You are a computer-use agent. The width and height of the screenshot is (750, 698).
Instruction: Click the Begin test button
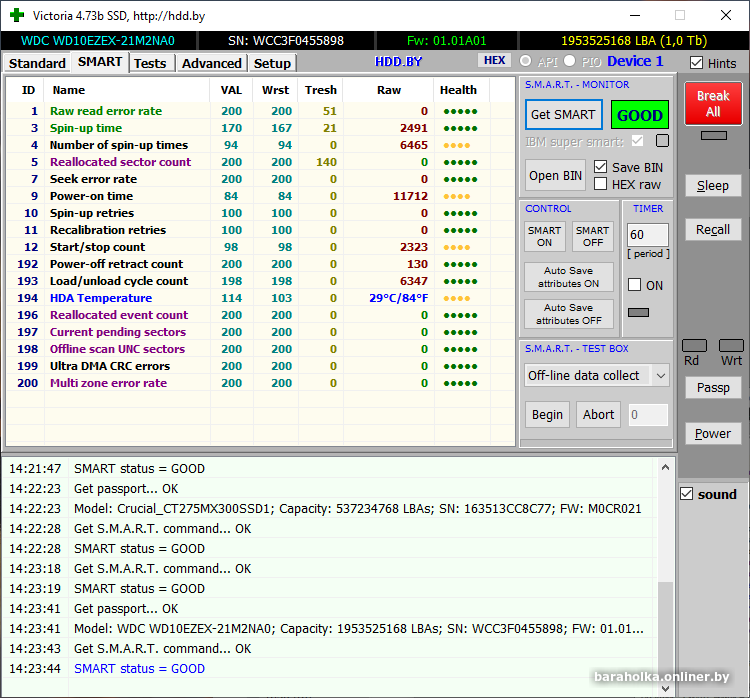click(547, 414)
